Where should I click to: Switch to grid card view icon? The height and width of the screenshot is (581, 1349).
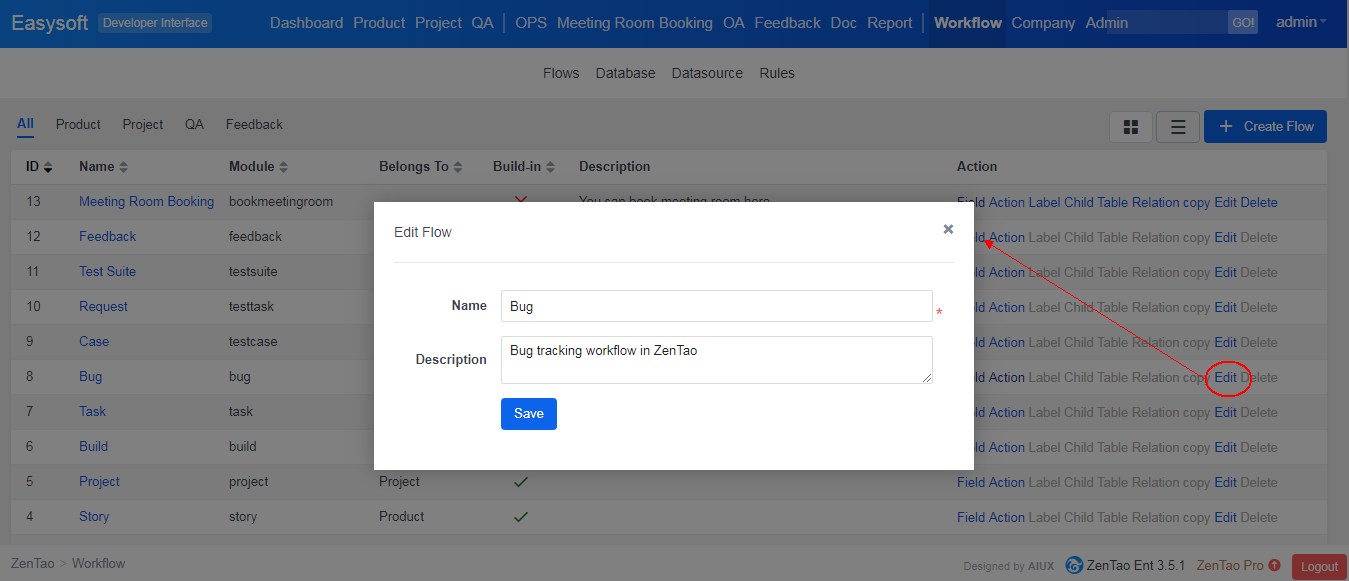tap(1131, 127)
